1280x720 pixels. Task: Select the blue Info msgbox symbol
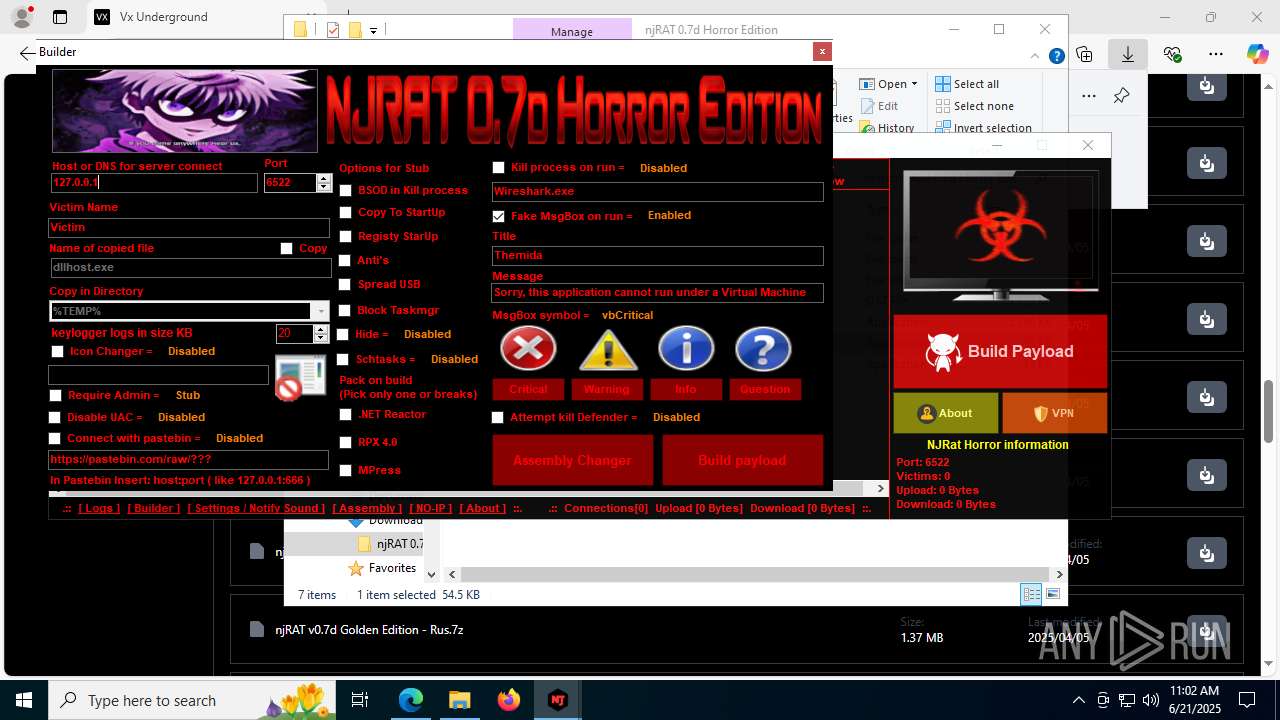click(686, 349)
